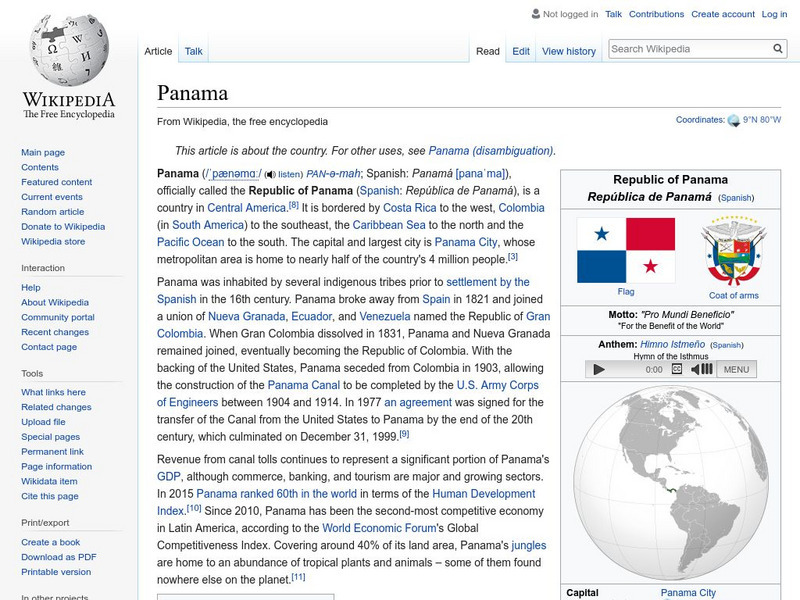This screenshot has height=600, width=800.
Task: Play the Himno Istmeño anthem audio
Action: click(x=599, y=369)
